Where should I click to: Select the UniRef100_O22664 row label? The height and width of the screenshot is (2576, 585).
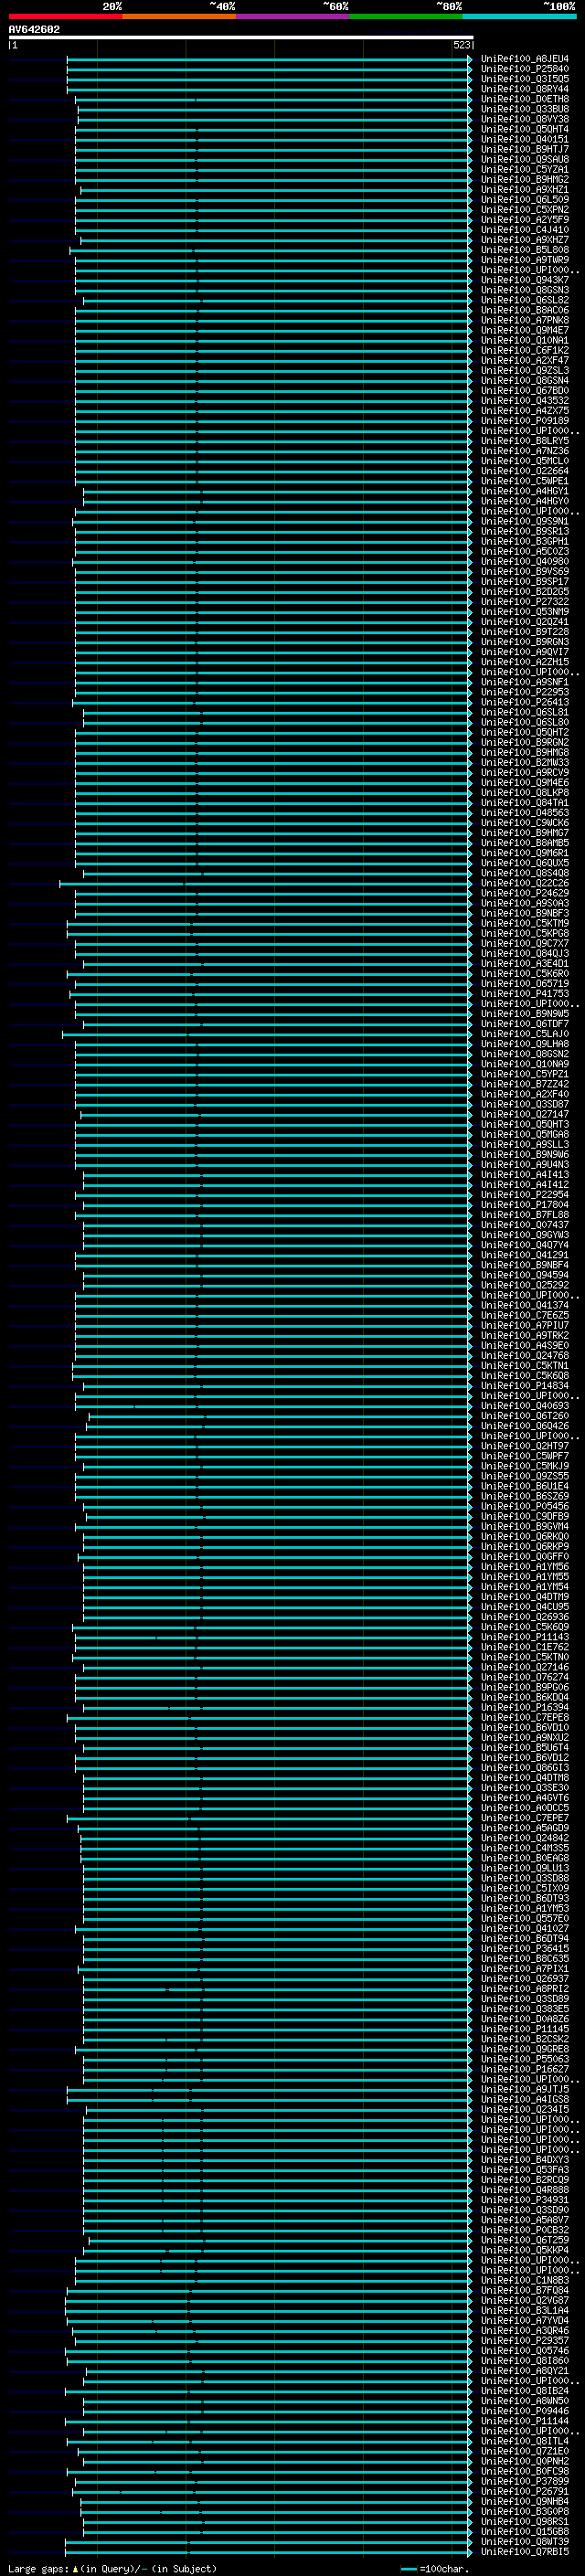click(x=525, y=471)
